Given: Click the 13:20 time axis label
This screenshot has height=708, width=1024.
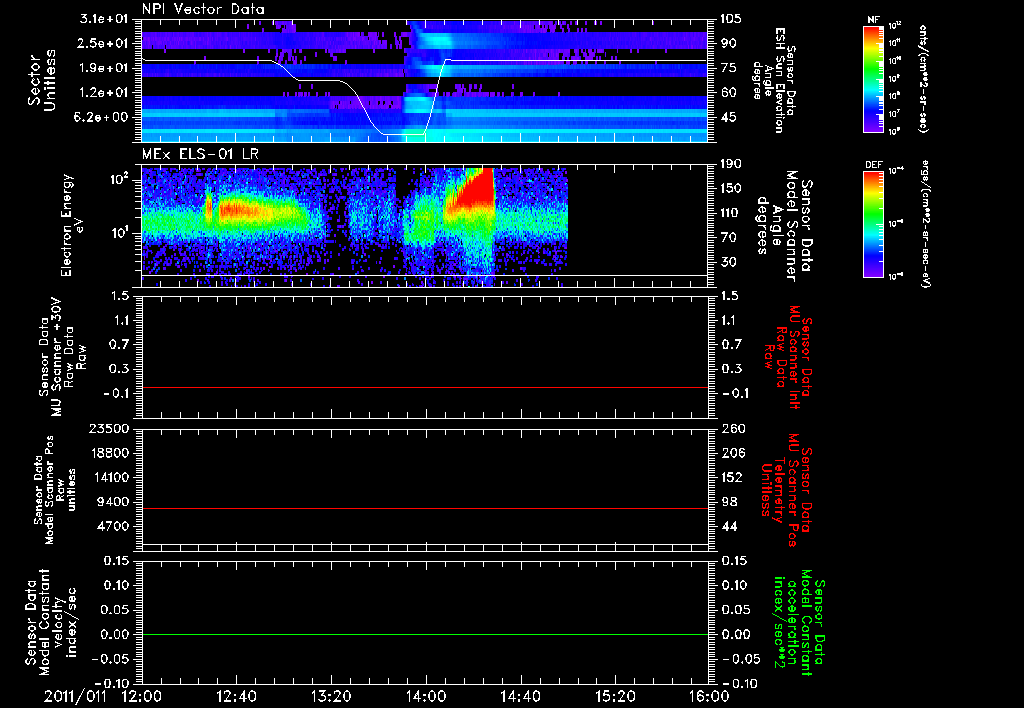Looking at the screenshot, I should pyautogui.click(x=332, y=697).
